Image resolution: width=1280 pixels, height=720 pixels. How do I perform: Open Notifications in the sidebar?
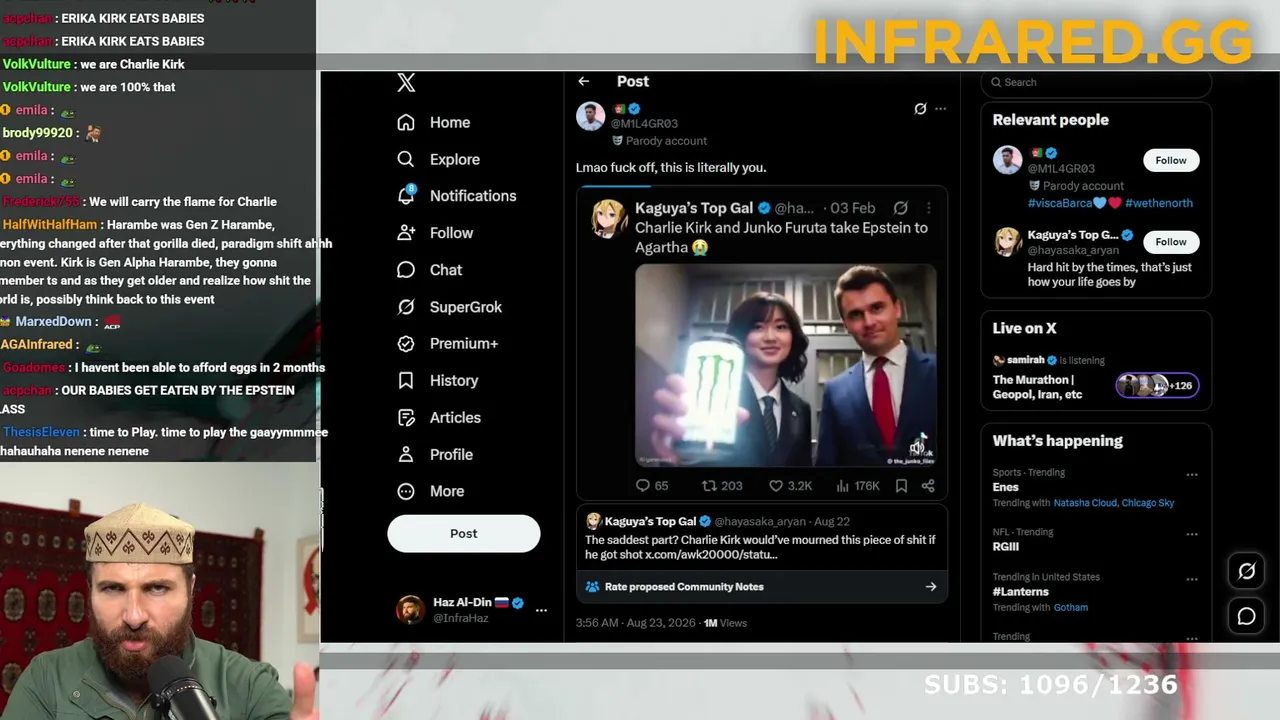click(456, 196)
